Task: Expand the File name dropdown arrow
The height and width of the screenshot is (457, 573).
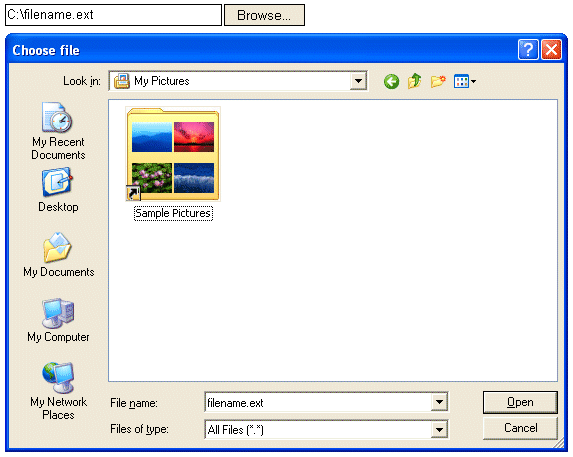Action: point(439,402)
